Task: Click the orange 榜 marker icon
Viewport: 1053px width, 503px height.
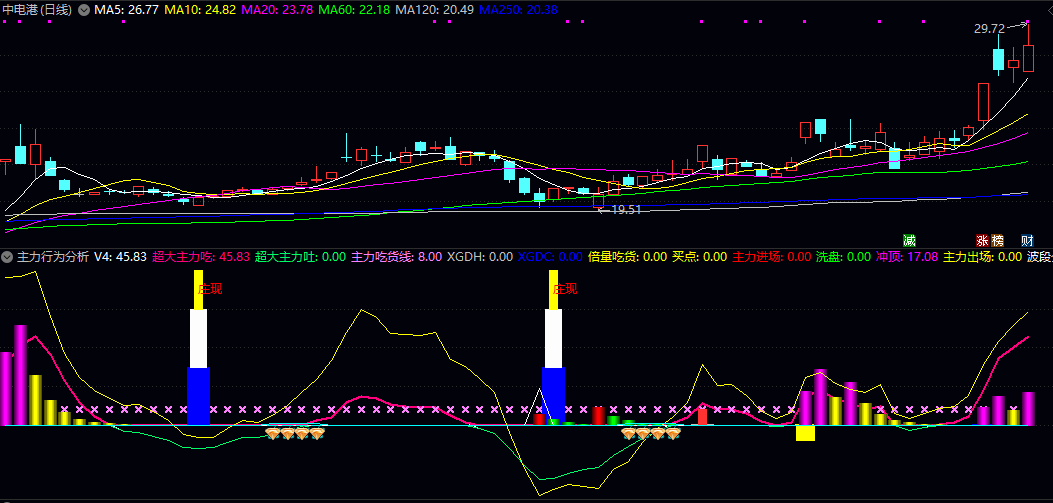Action: click(997, 240)
